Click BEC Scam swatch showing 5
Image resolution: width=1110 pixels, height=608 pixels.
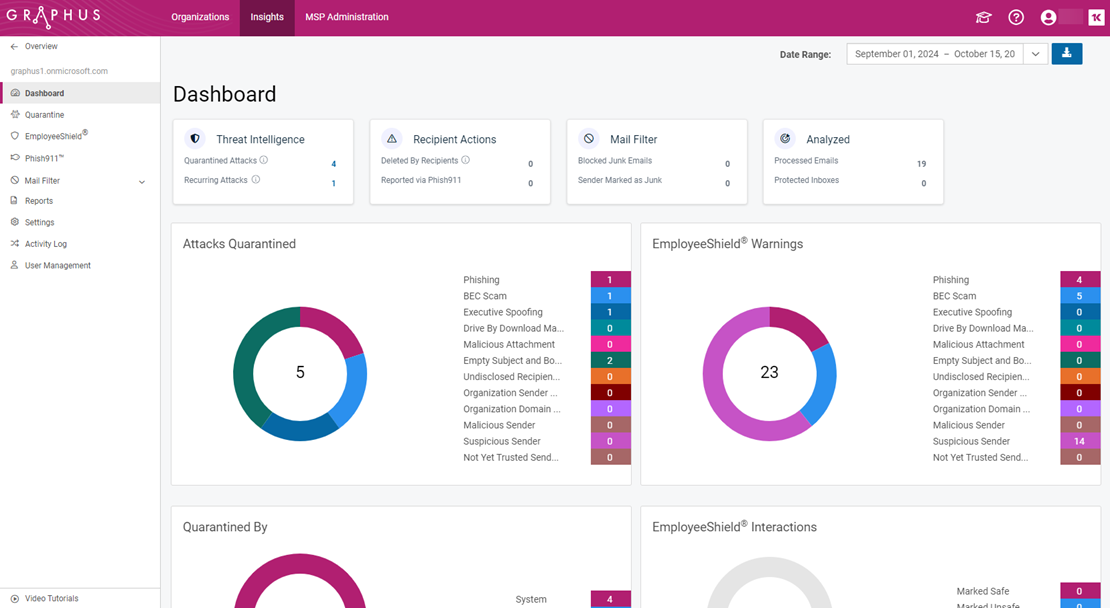tap(1080, 295)
